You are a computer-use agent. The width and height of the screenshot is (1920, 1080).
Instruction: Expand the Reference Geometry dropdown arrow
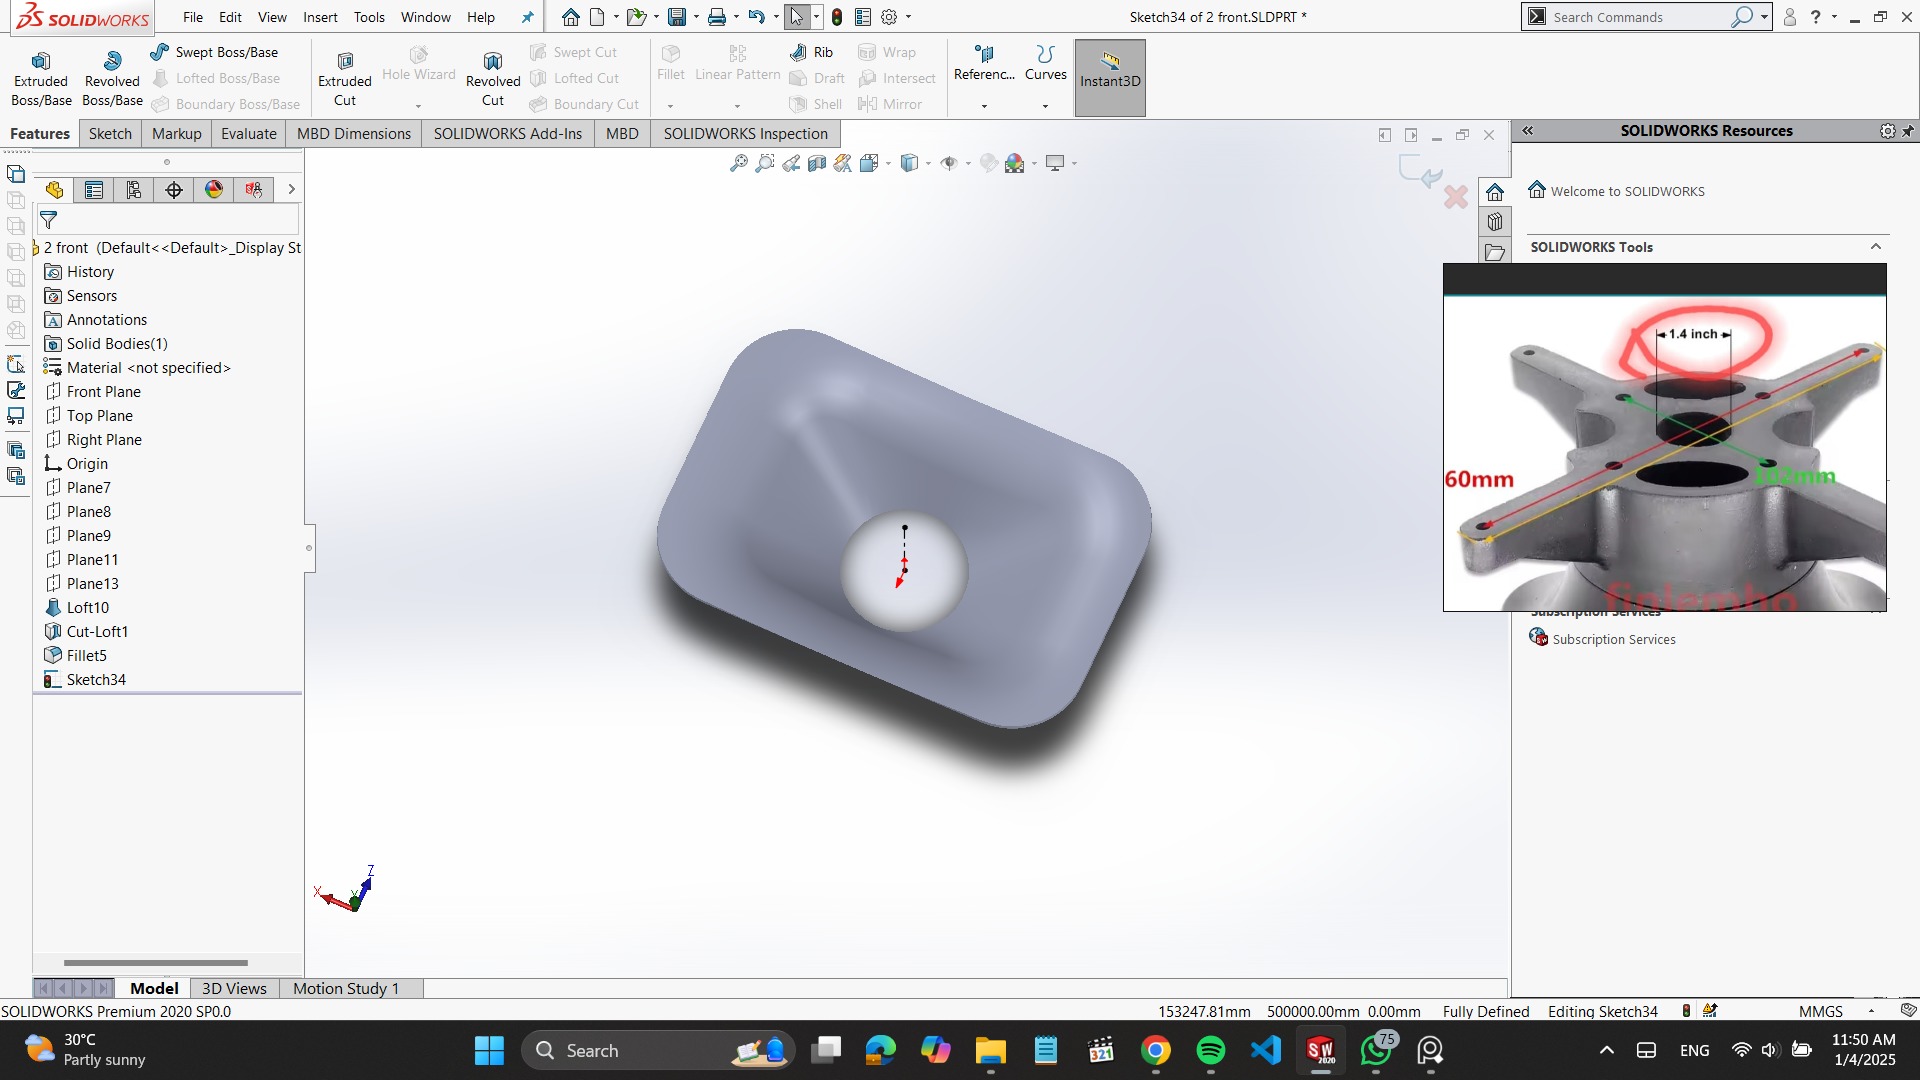(x=984, y=106)
